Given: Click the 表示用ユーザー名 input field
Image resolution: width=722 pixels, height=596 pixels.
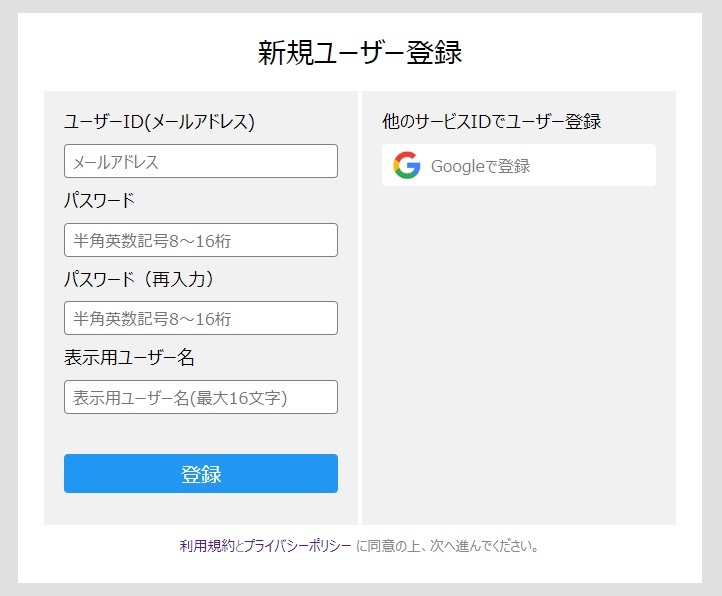Looking at the screenshot, I should pyautogui.click(x=201, y=397).
